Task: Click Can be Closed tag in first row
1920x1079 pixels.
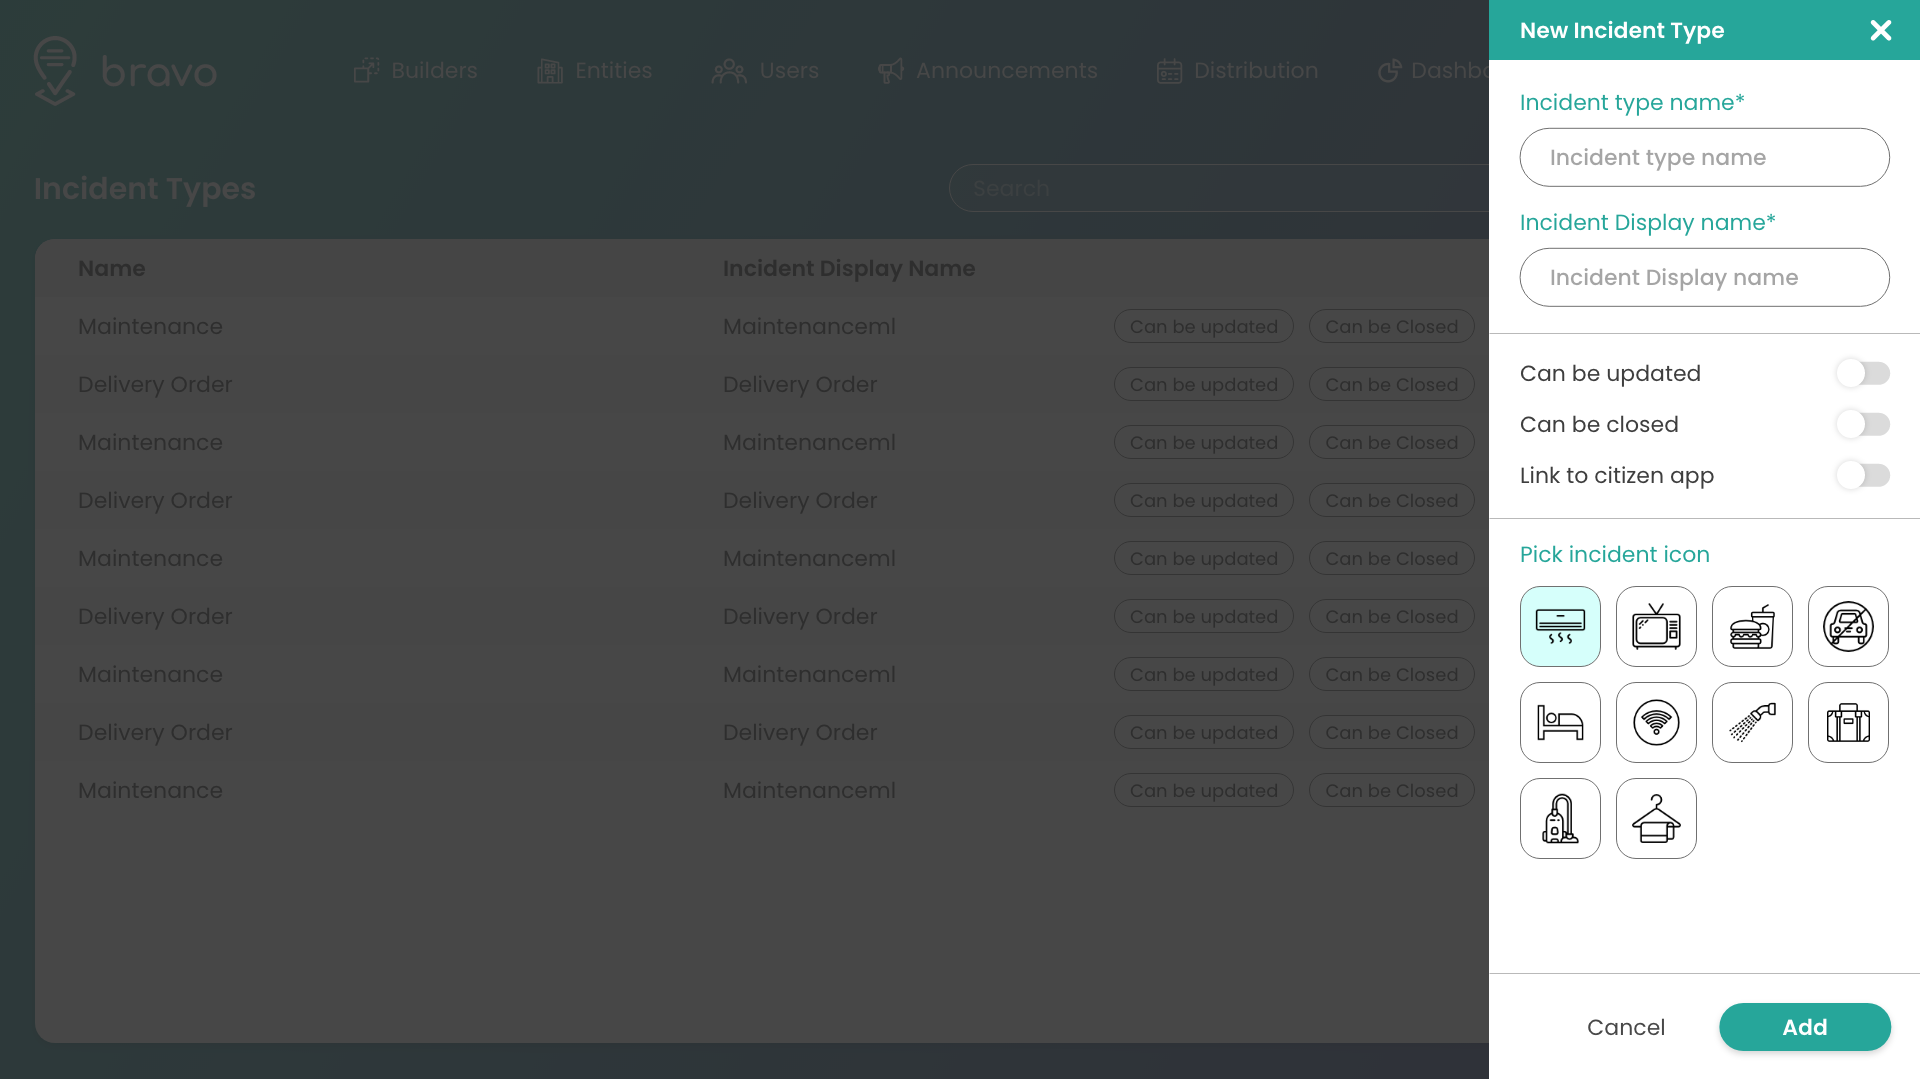Action: tap(1391, 326)
